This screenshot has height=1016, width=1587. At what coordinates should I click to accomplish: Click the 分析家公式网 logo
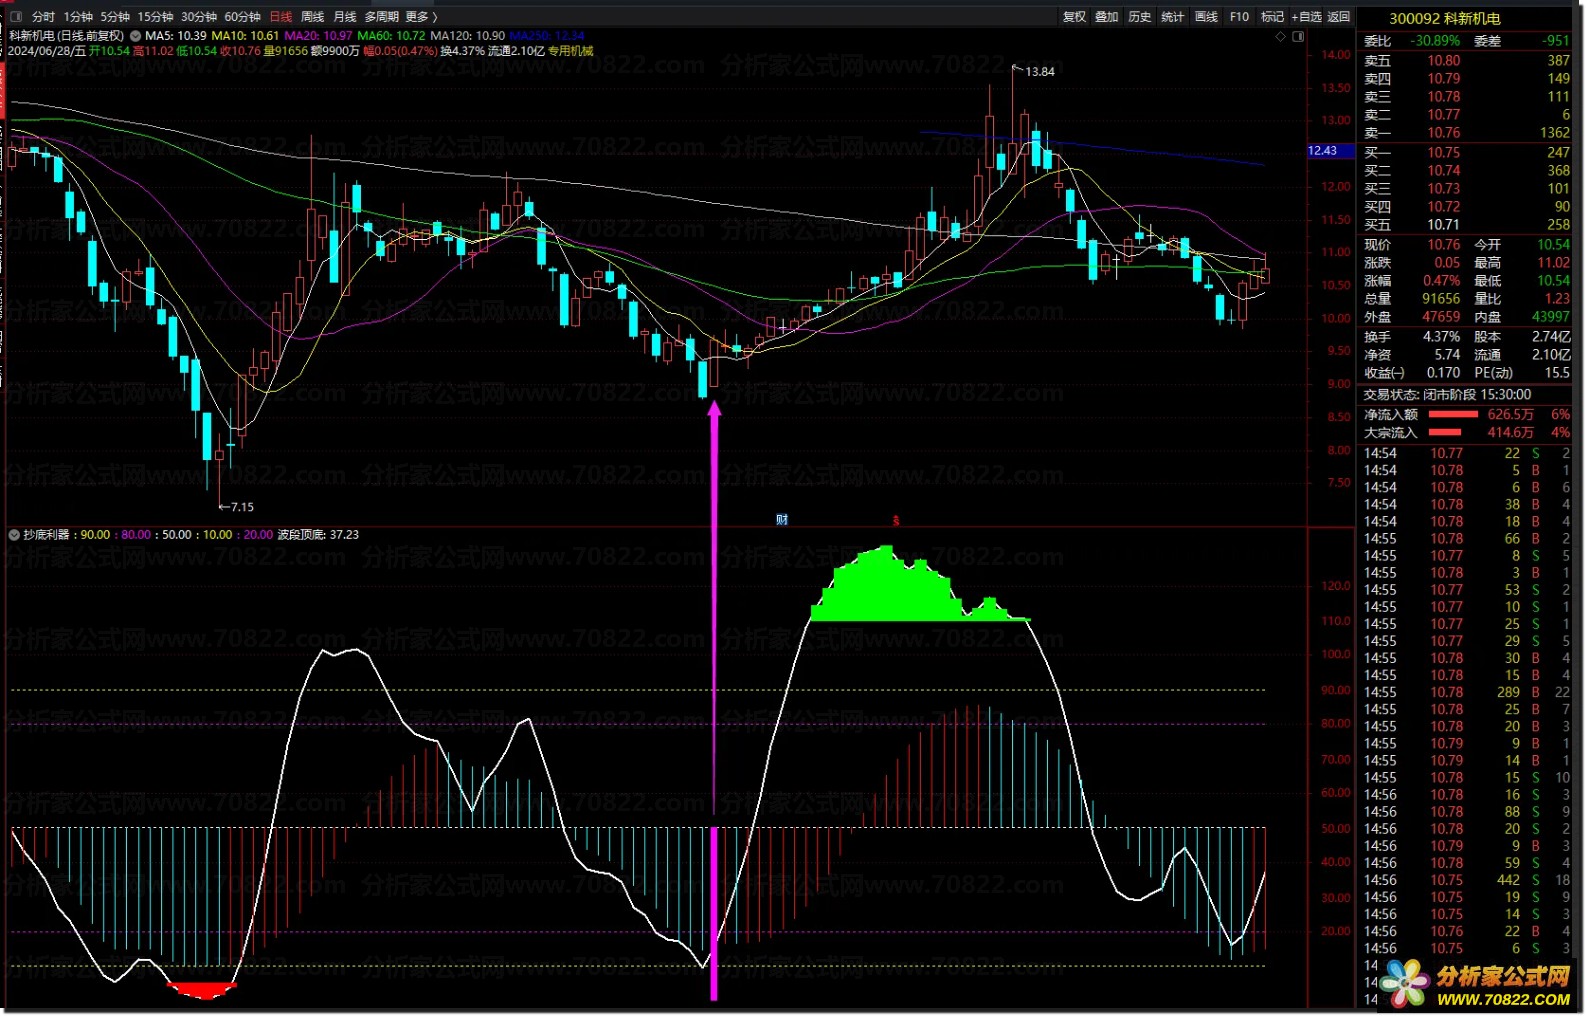(1477, 984)
